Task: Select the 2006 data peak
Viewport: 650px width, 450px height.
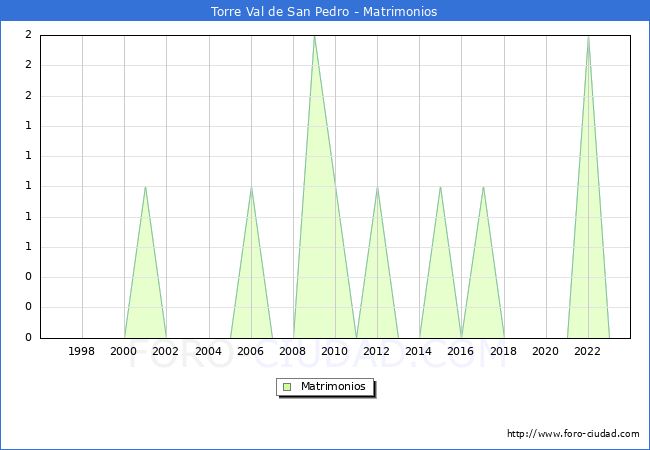Action: [x=251, y=187]
